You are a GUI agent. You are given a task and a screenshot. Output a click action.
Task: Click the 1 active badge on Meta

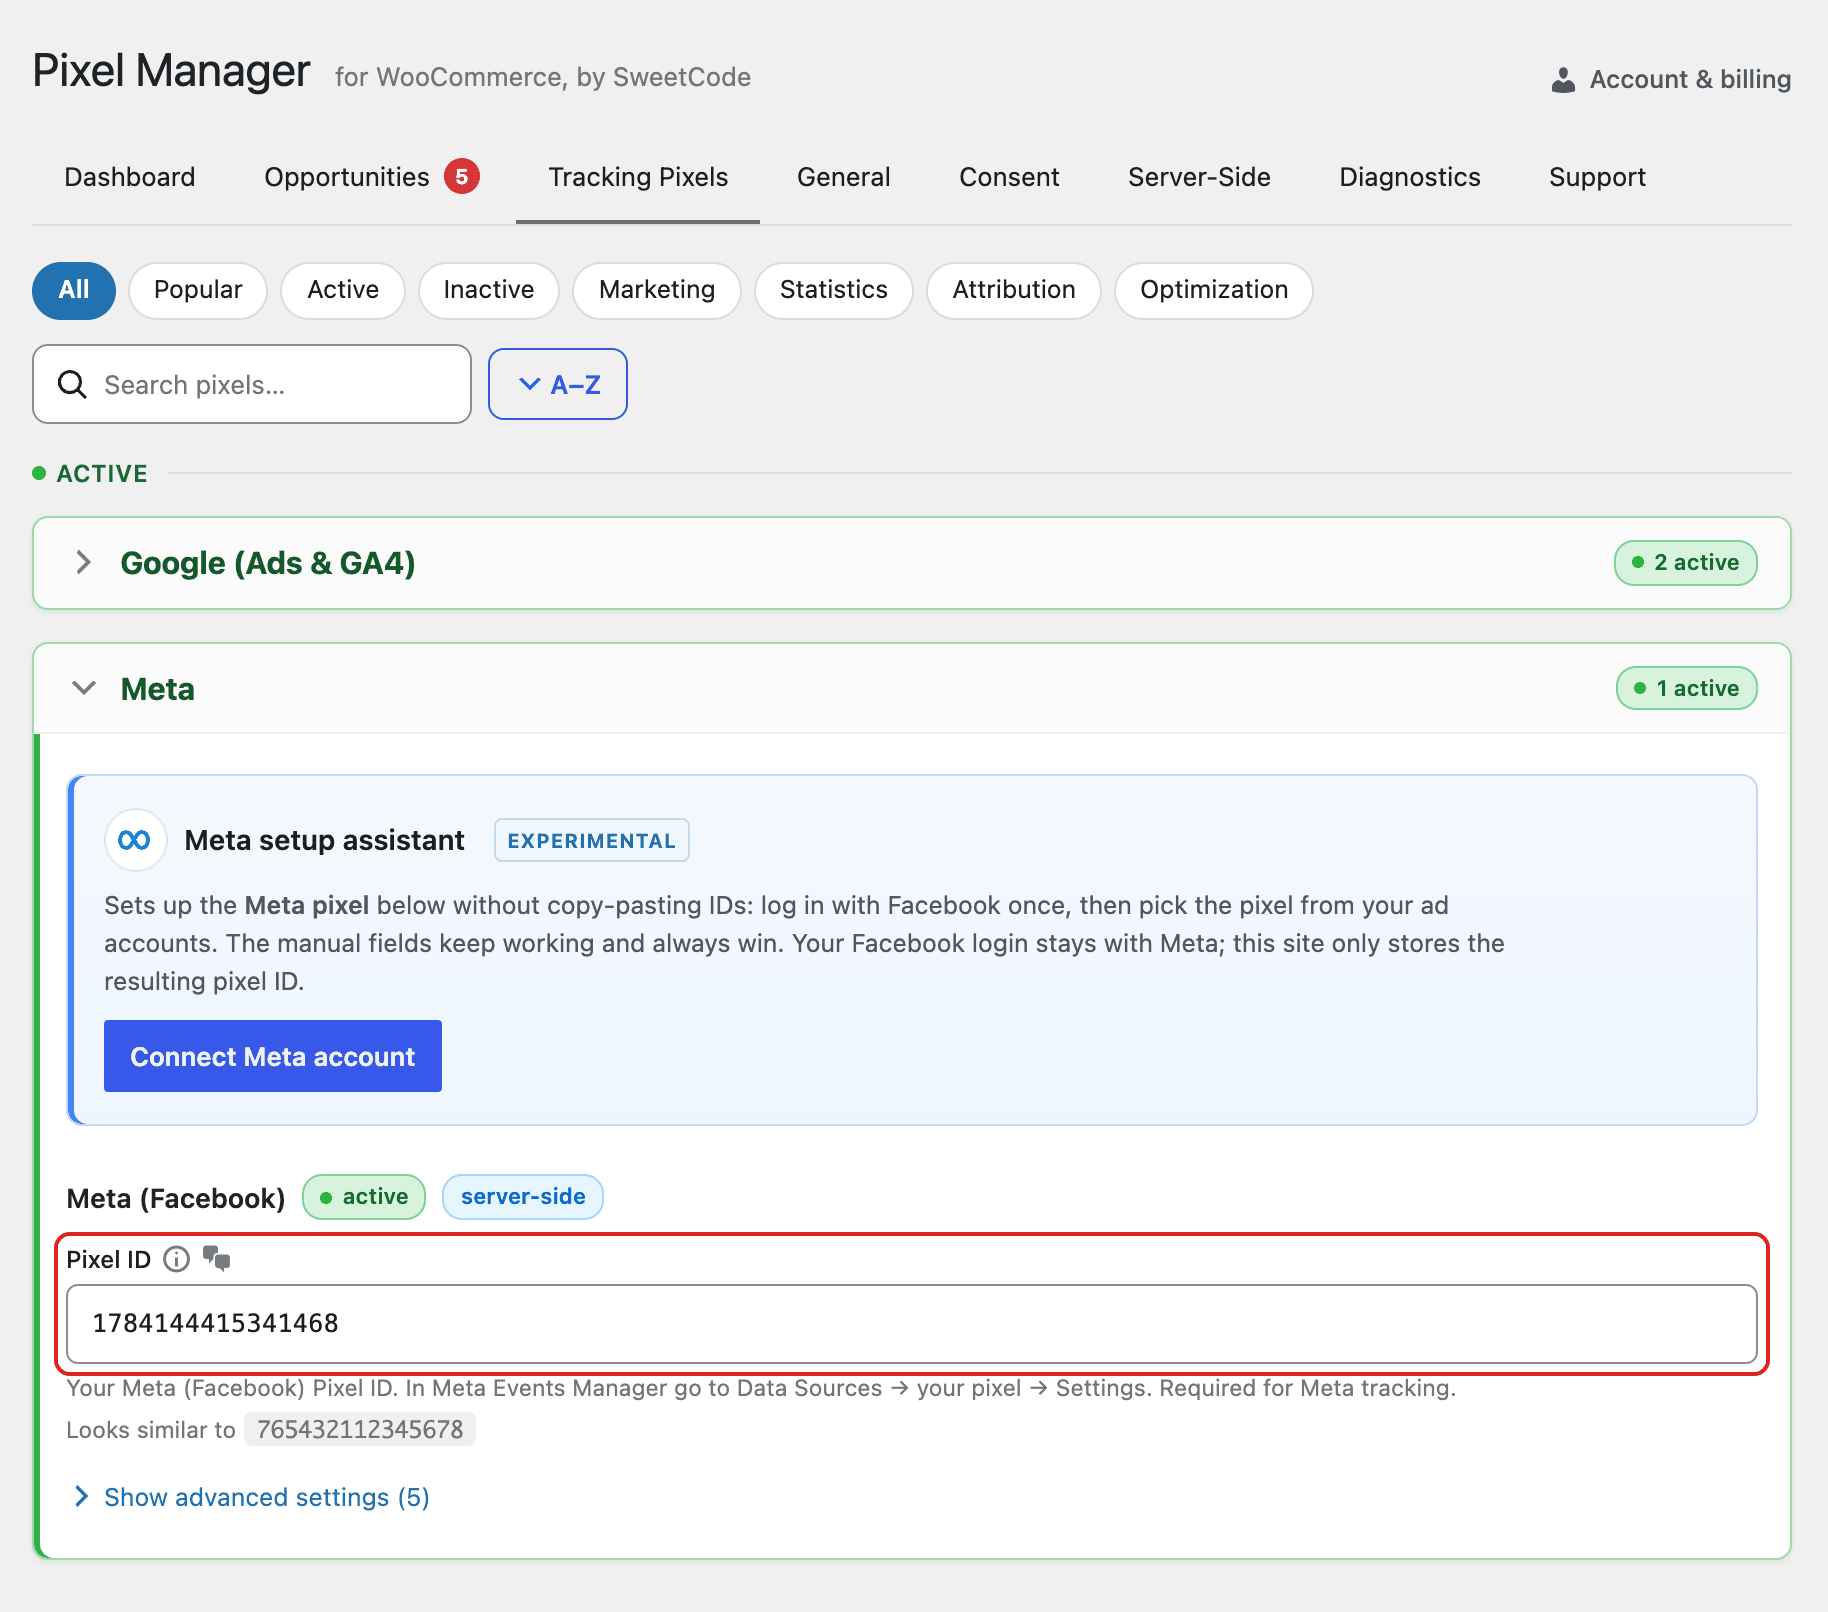click(1687, 688)
